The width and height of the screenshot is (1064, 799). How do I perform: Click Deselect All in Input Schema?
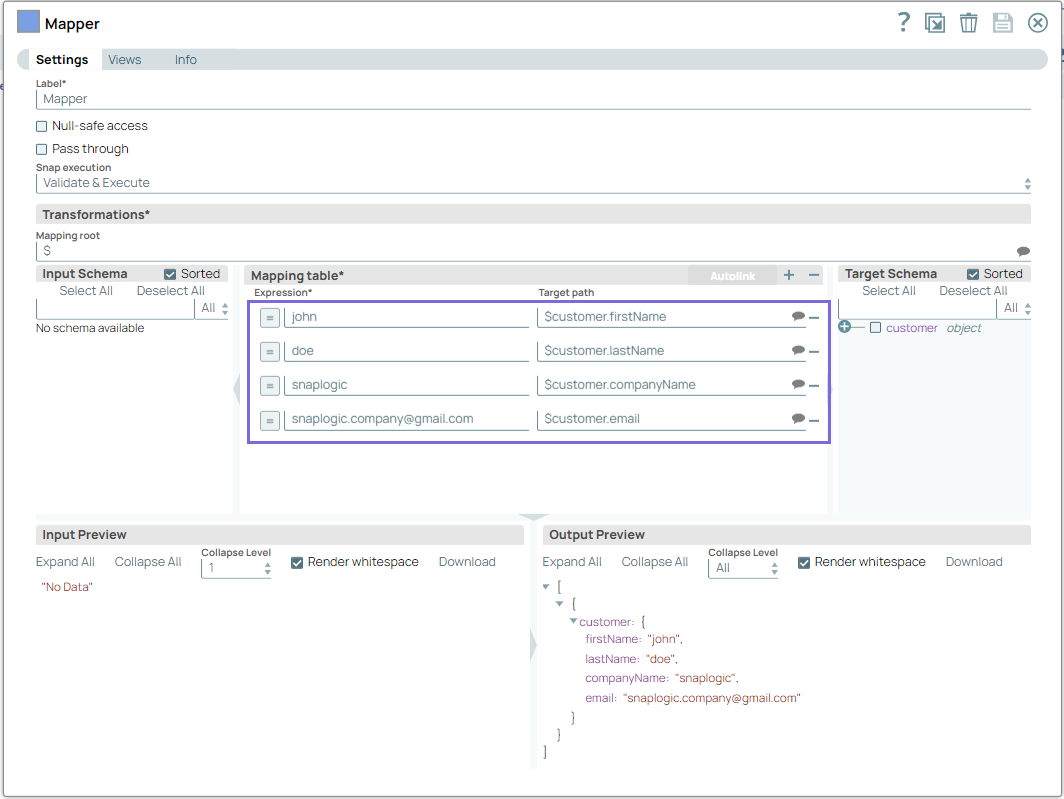(x=170, y=290)
